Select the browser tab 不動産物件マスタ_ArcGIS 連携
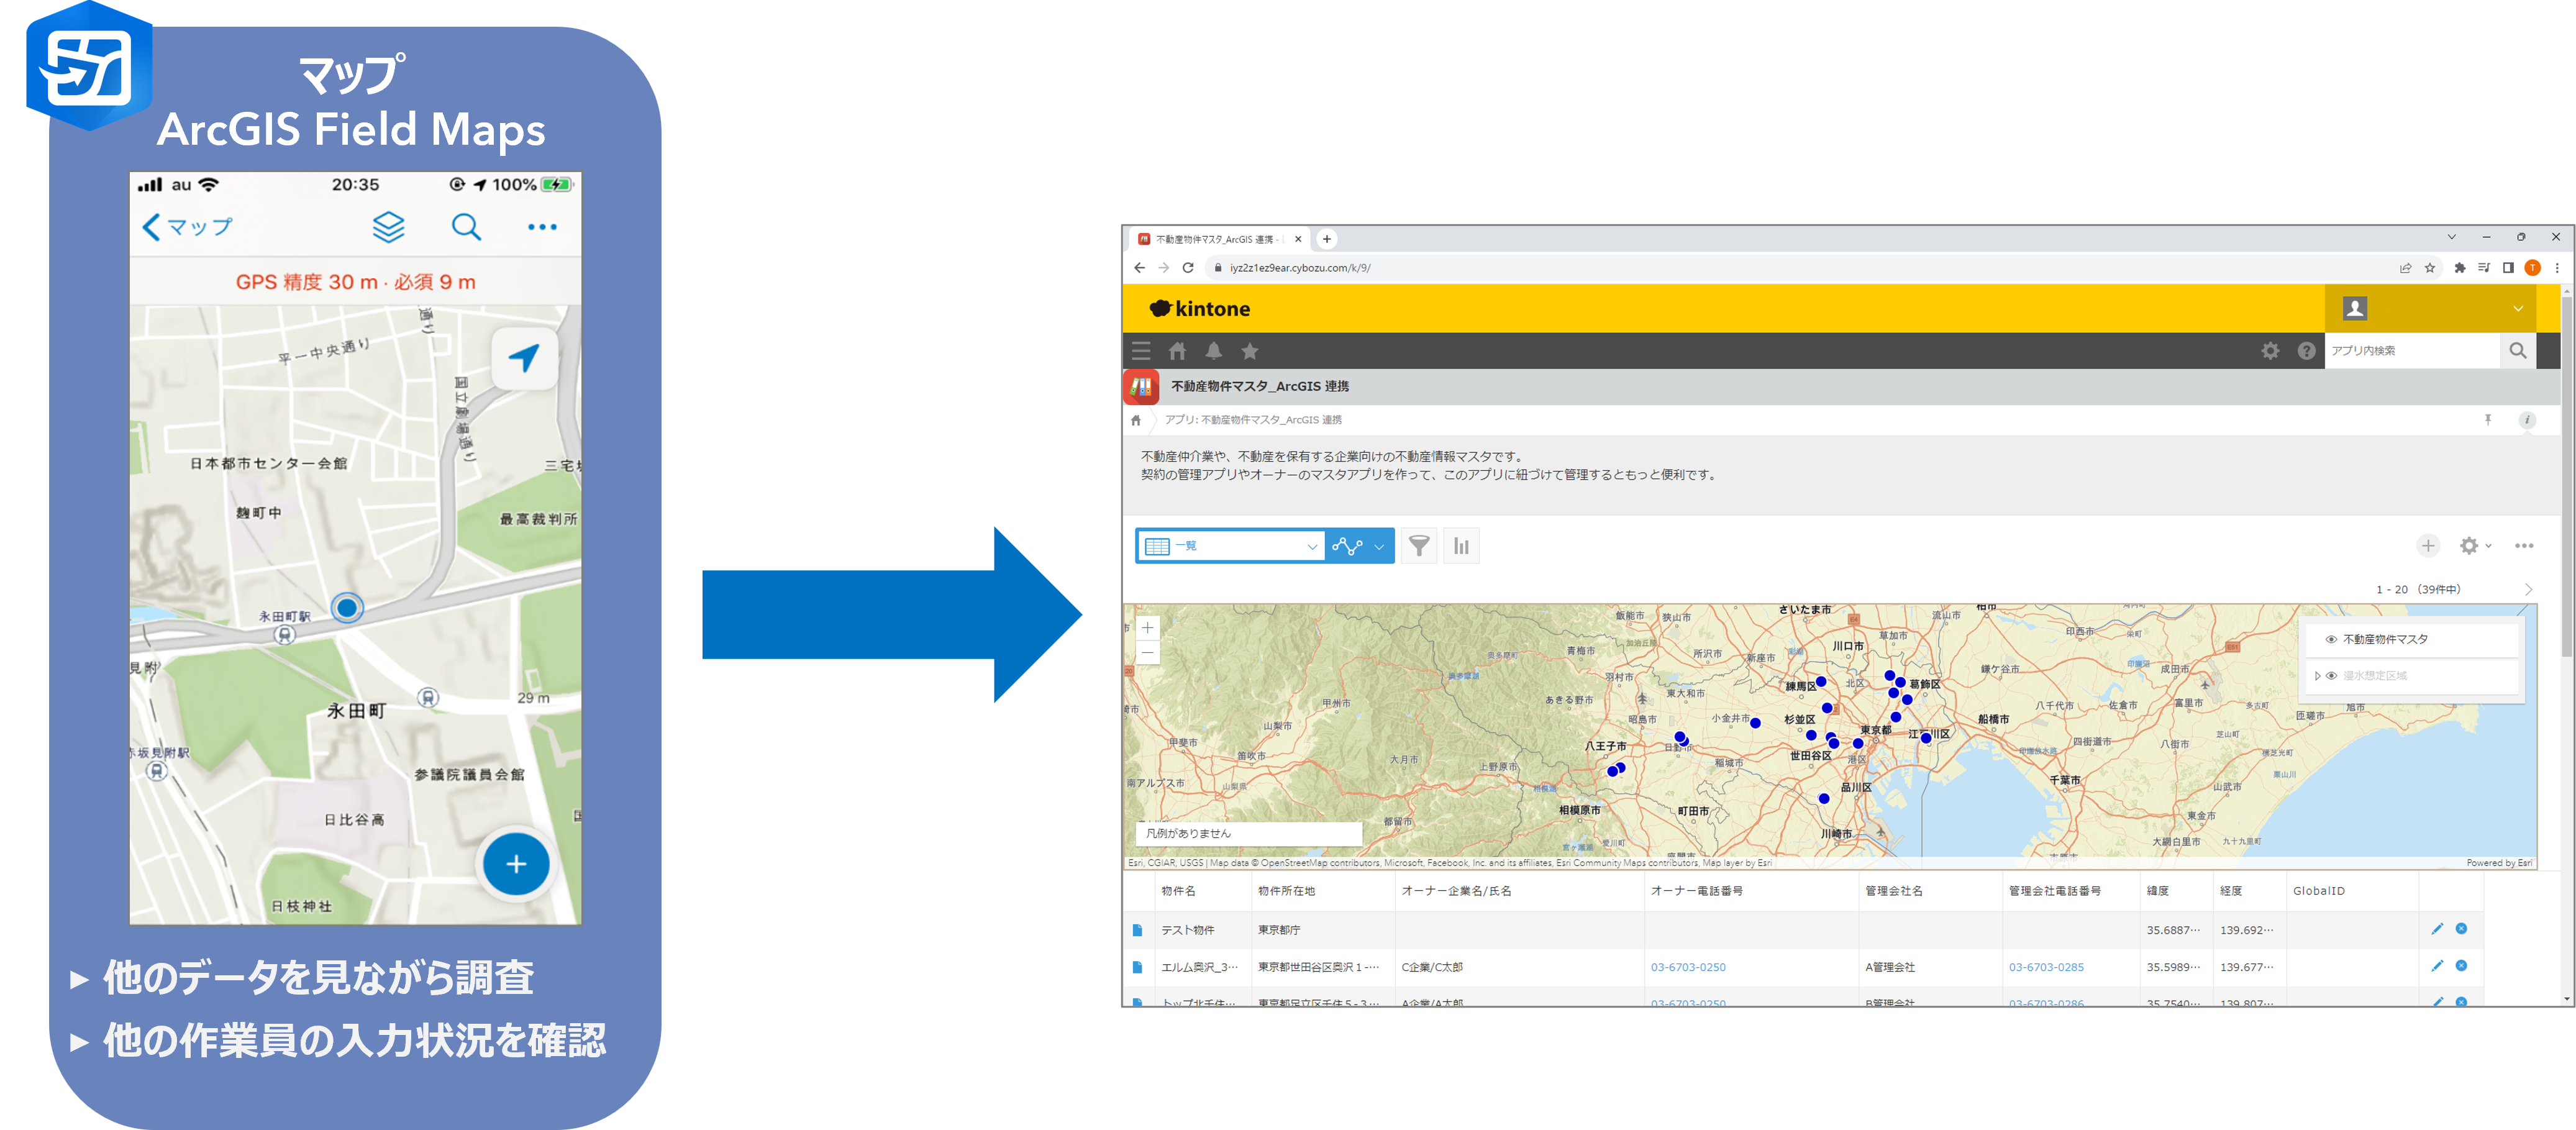This screenshot has height=1130, width=2576. tap(1219, 239)
